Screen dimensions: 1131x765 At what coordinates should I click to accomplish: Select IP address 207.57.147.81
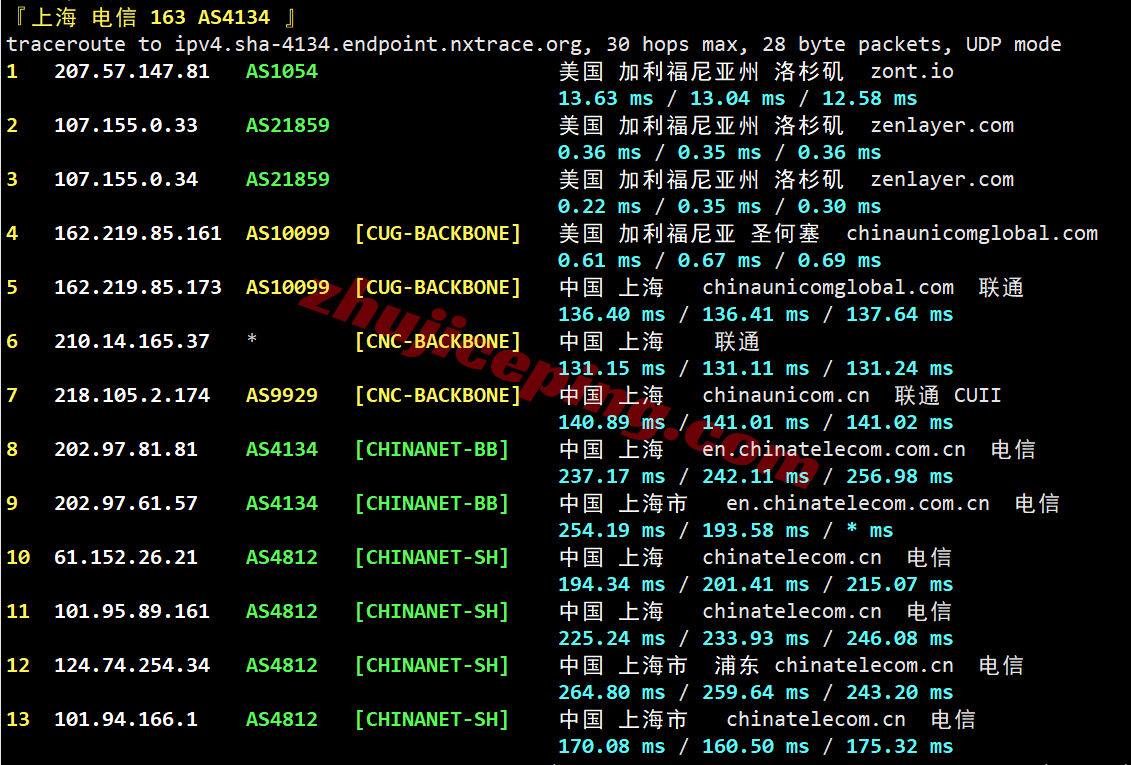click(132, 71)
